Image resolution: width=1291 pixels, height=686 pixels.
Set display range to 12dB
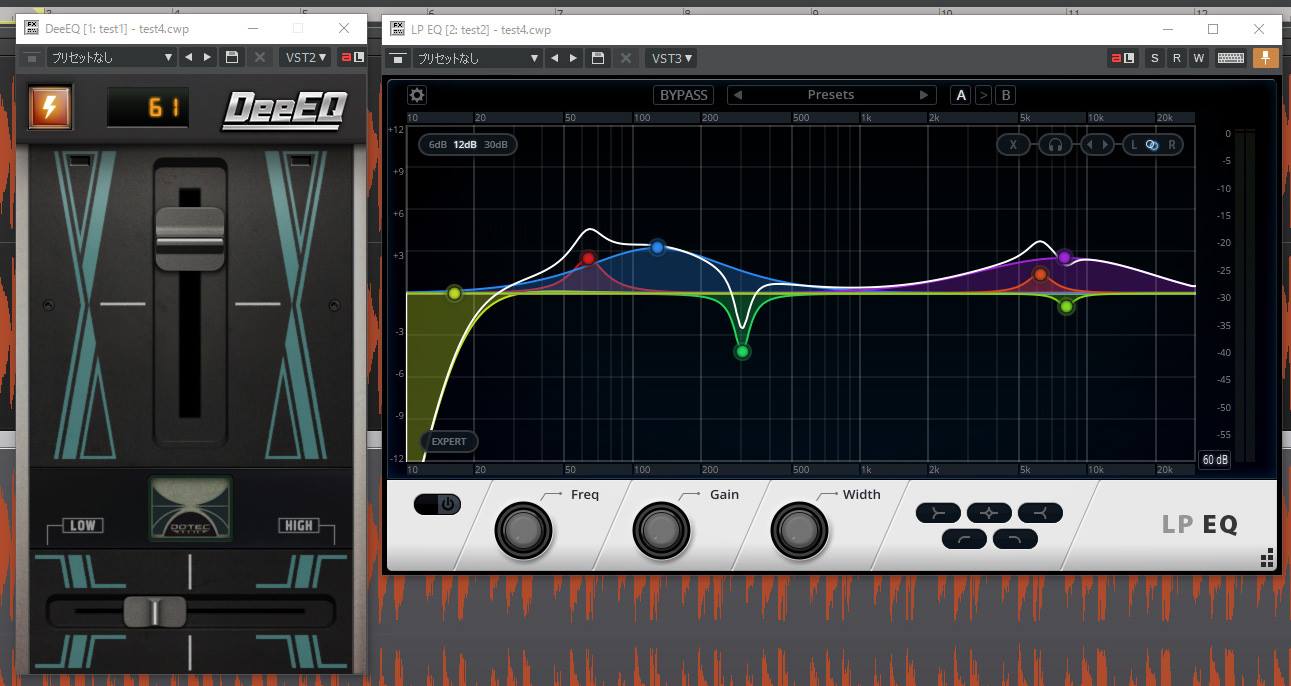point(465,145)
